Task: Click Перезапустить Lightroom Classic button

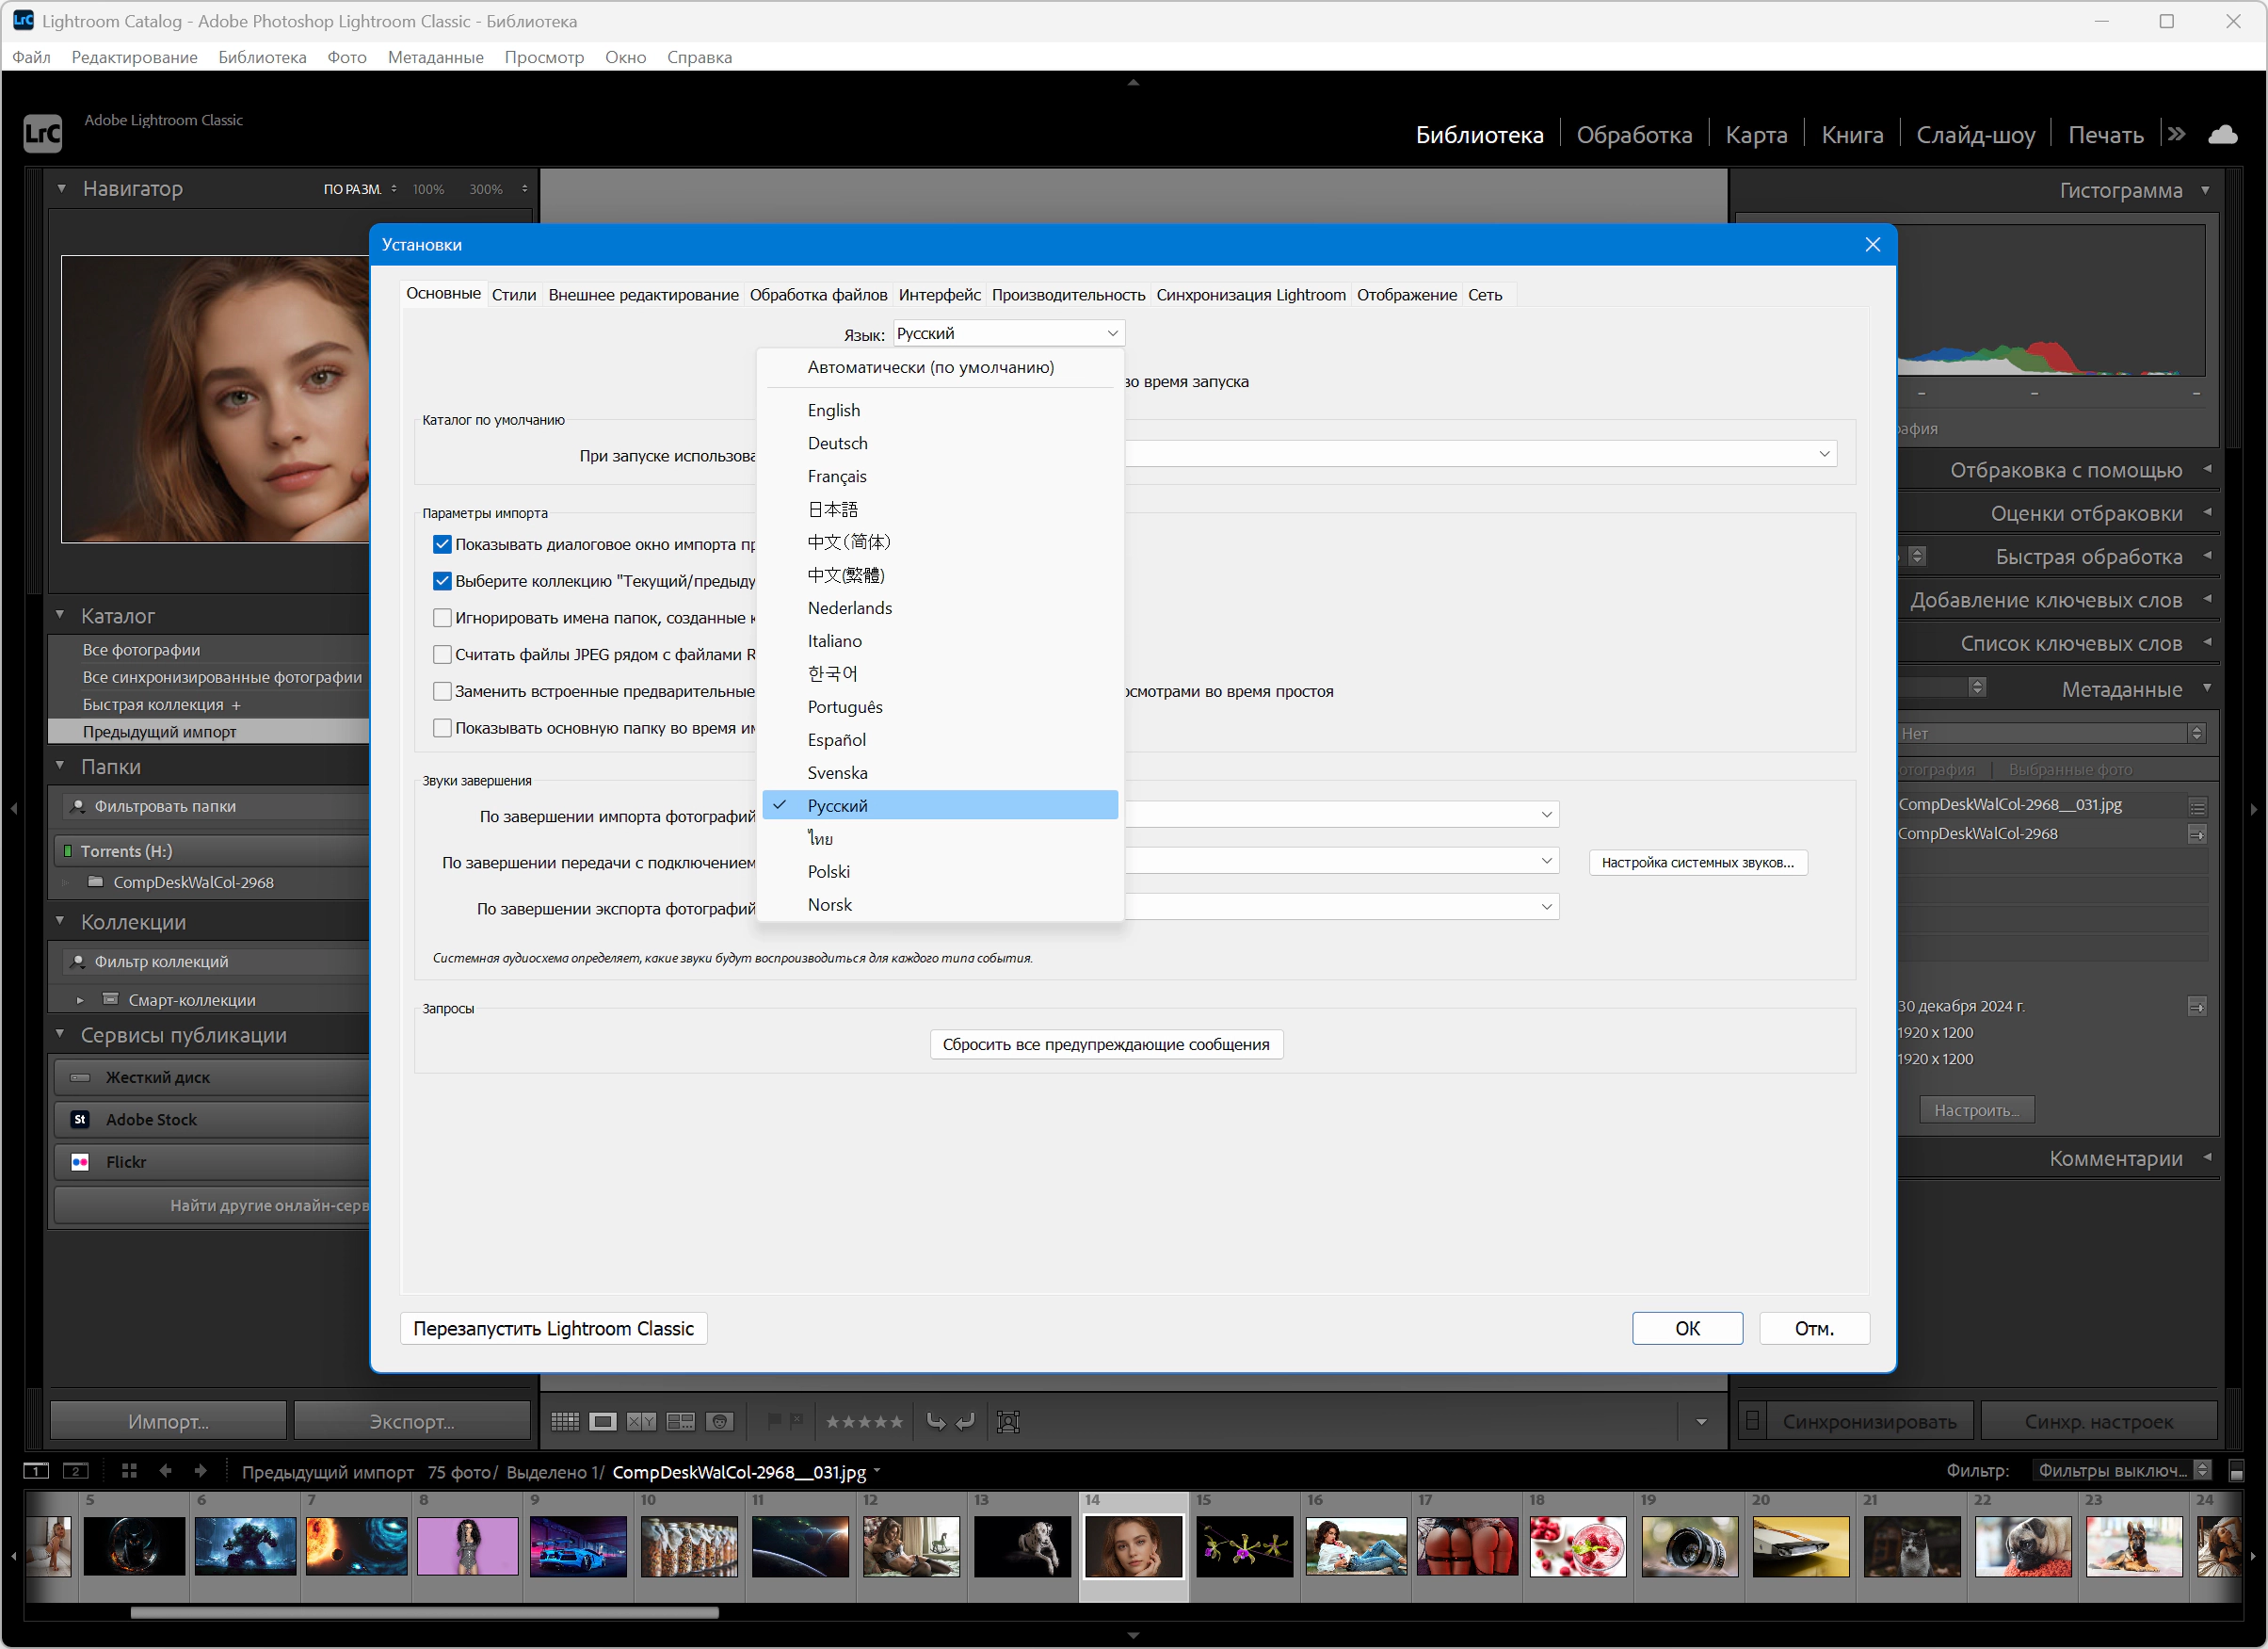Action: click(553, 1328)
